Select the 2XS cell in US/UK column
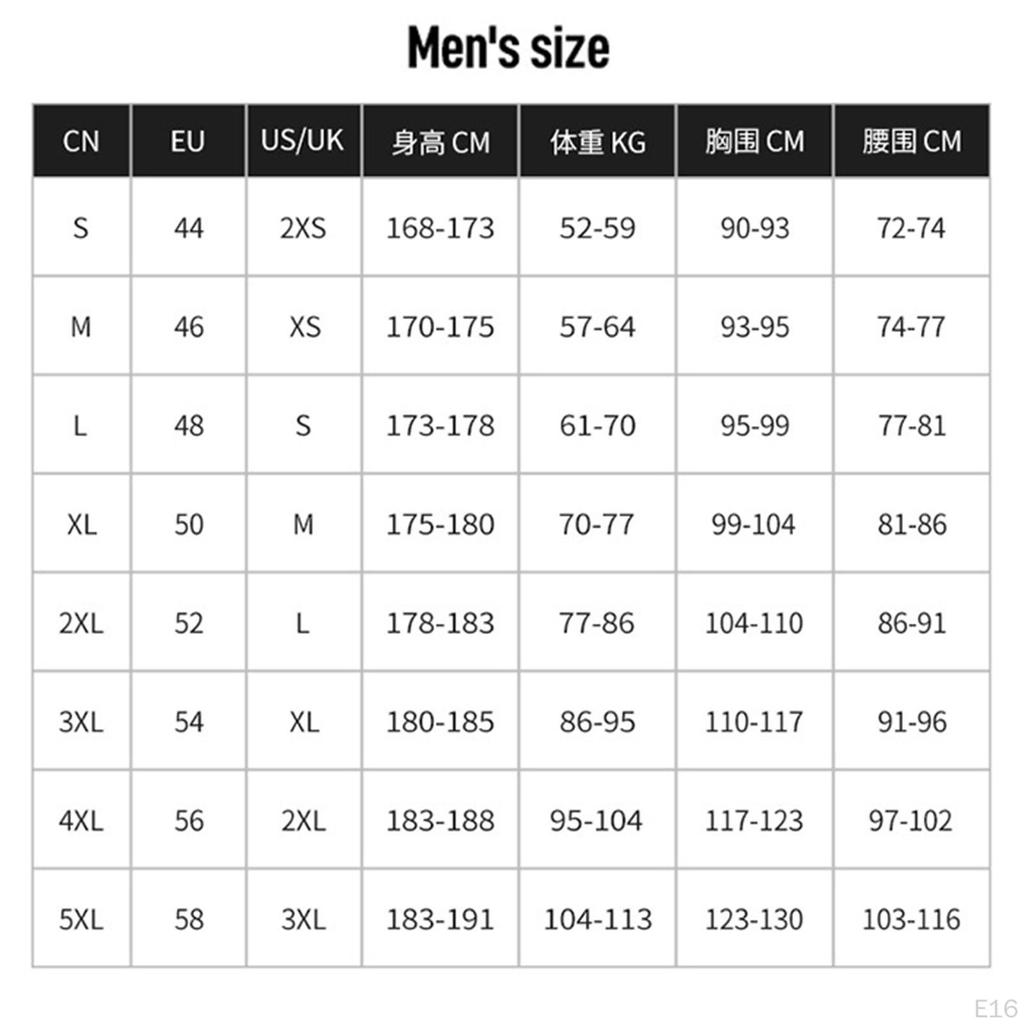The image size is (1024, 1024). coord(303,228)
